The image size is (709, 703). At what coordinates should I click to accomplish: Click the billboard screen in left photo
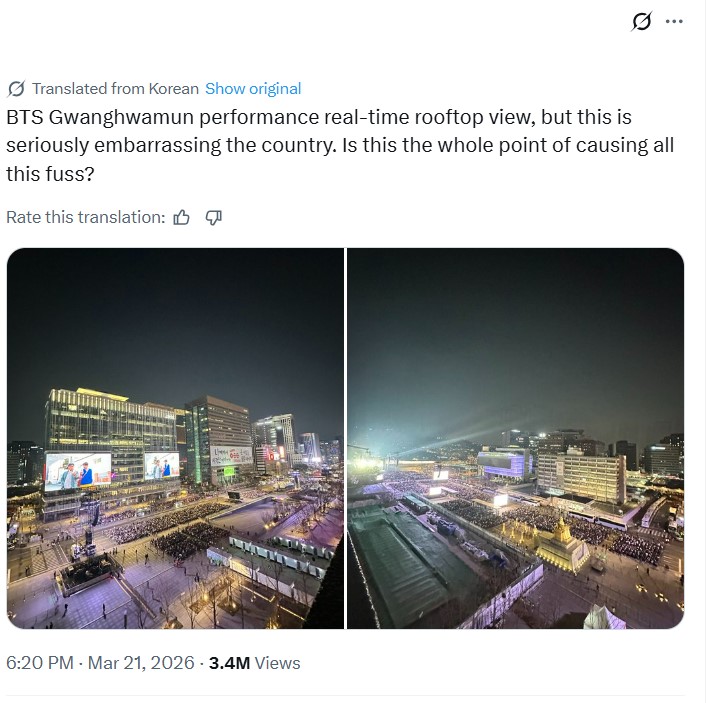tap(78, 471)
